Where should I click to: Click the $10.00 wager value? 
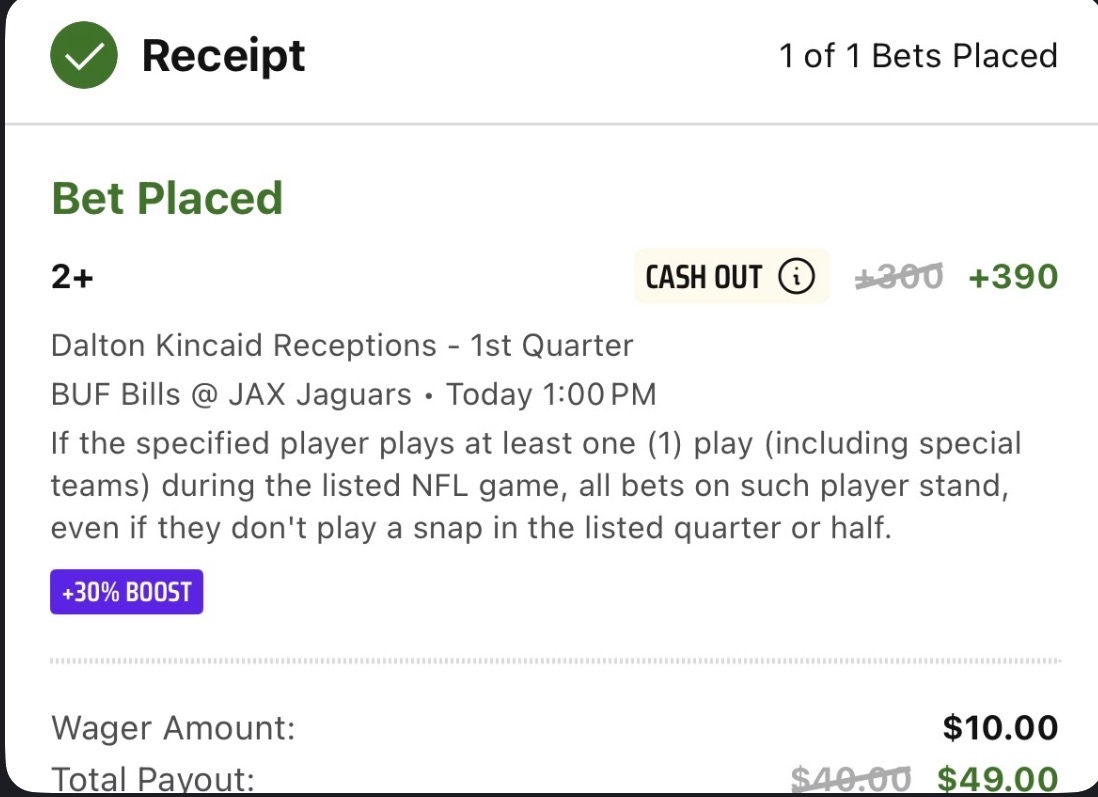(1000, 727)
